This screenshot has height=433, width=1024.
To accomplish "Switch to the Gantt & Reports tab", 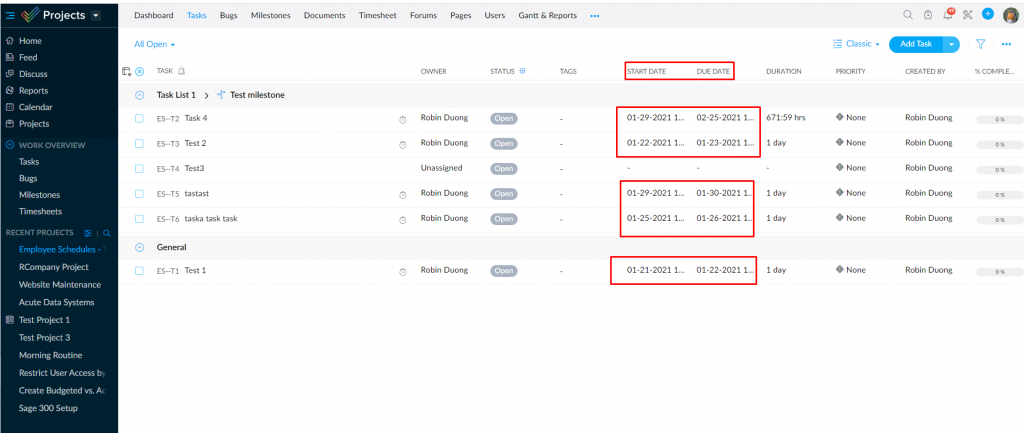I will pos(547,16).
